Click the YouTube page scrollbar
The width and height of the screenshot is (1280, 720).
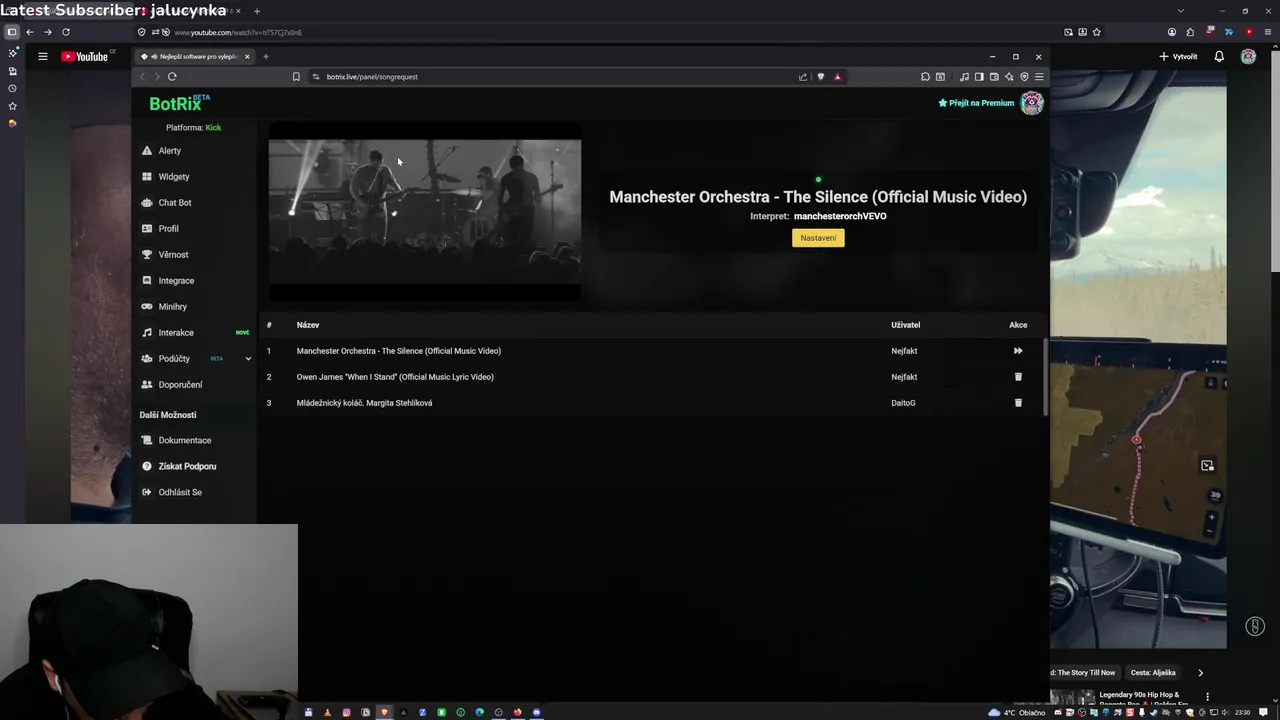[1275, 160]
